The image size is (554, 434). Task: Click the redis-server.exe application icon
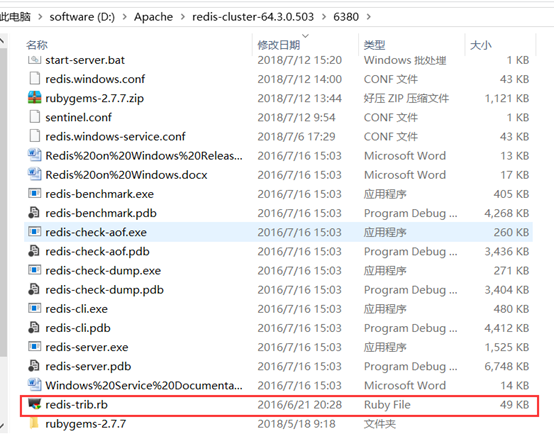pyautogui.click(x=34, y=346)
